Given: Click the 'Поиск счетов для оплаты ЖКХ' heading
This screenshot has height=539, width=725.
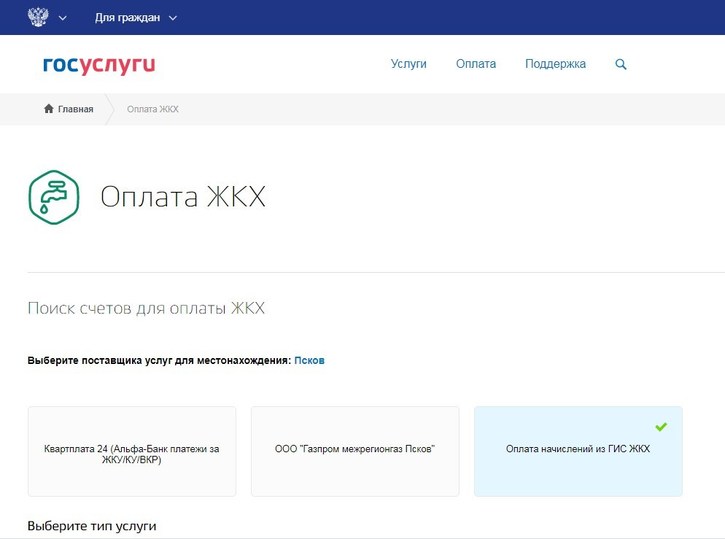Looking at the screenshot, I should tap(146, 308).
